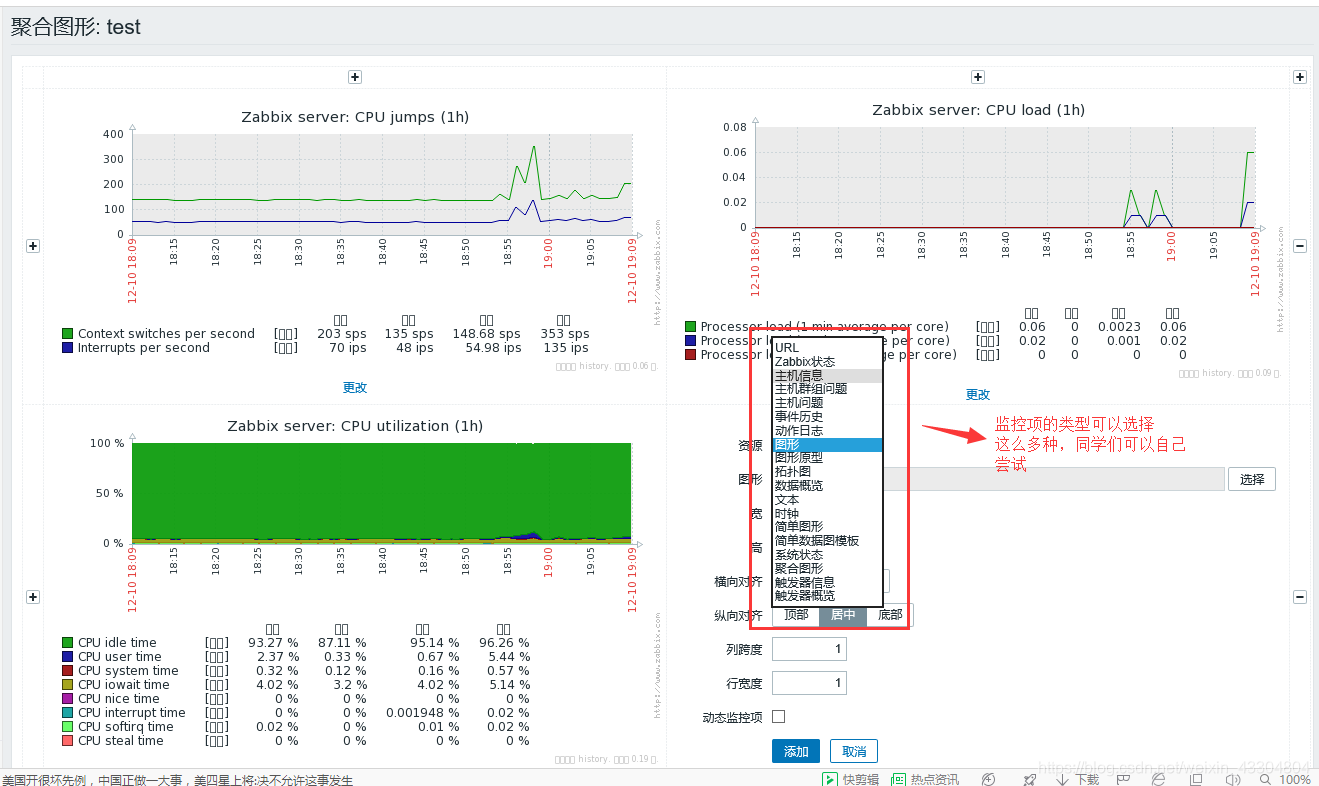1319x786 pixels.
Task: Set vertical alignment to 底部
Action: tap(890, 615)
